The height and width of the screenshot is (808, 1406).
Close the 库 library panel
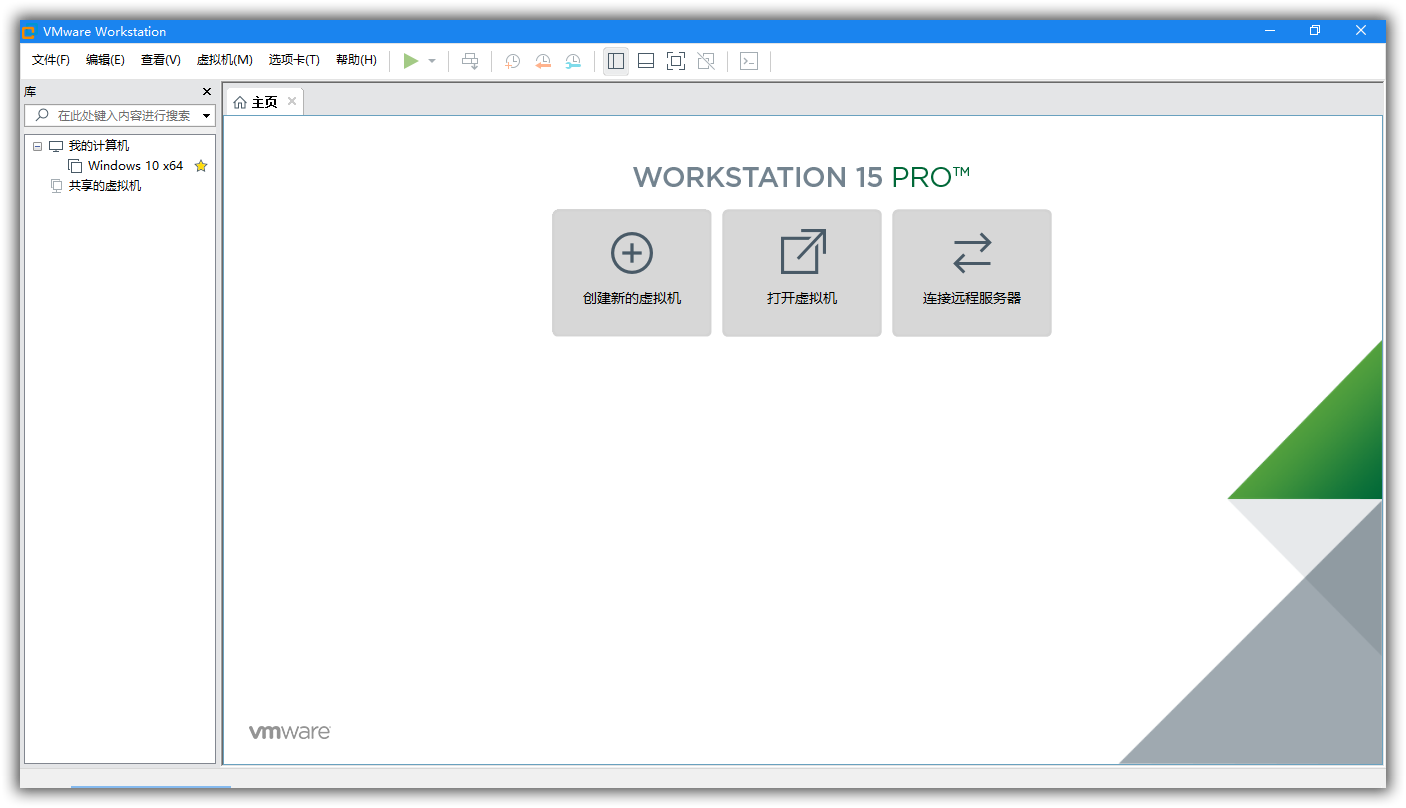207,92
